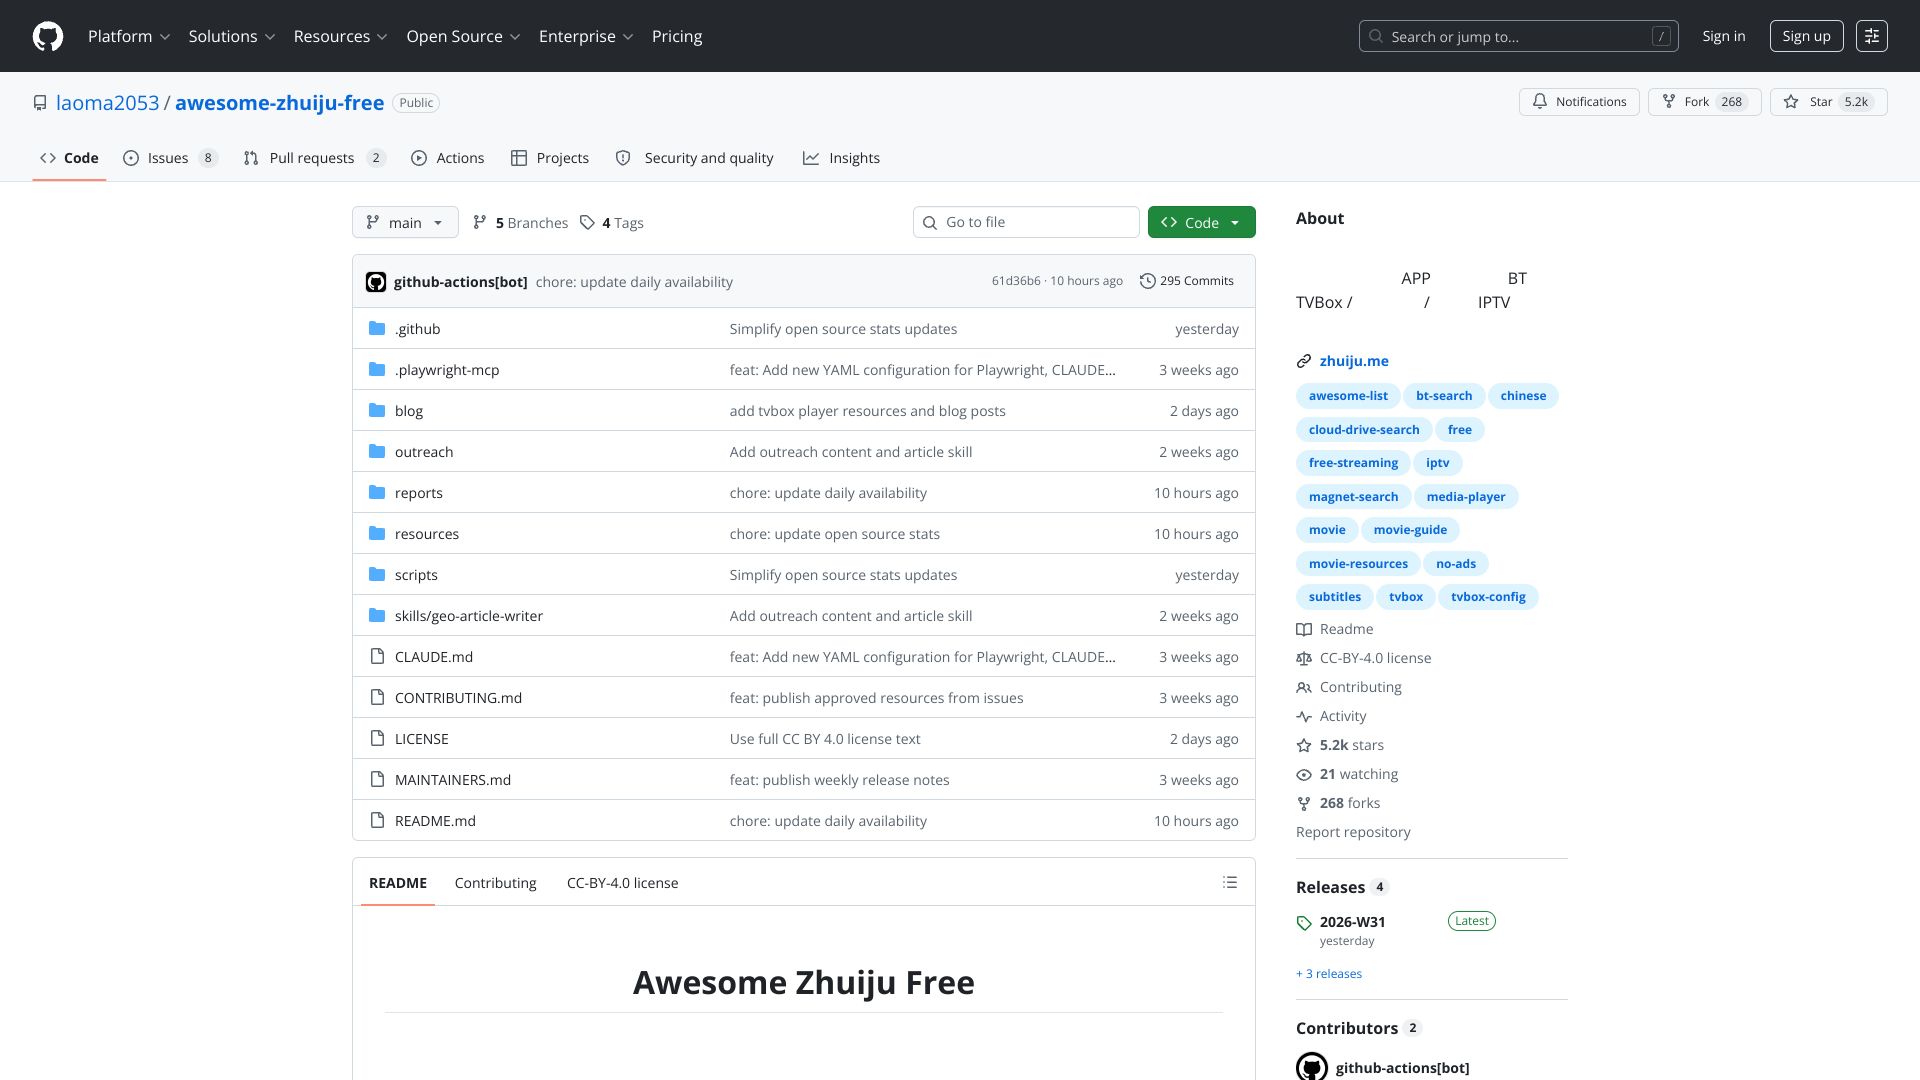Open the green Code dropdown button
This screenshot has width=1920, height=1080.
point(1202,222)
